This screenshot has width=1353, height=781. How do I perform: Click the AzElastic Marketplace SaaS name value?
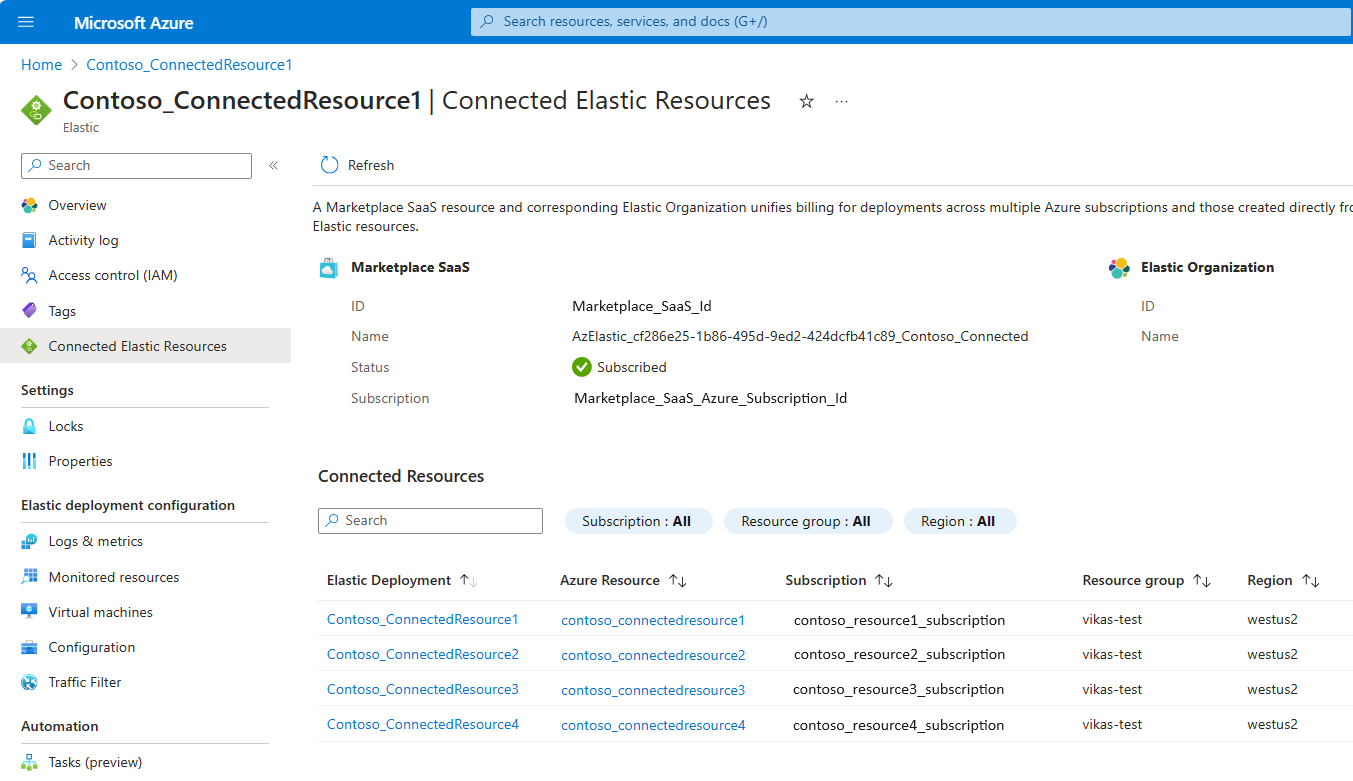[x=800, y=336]
